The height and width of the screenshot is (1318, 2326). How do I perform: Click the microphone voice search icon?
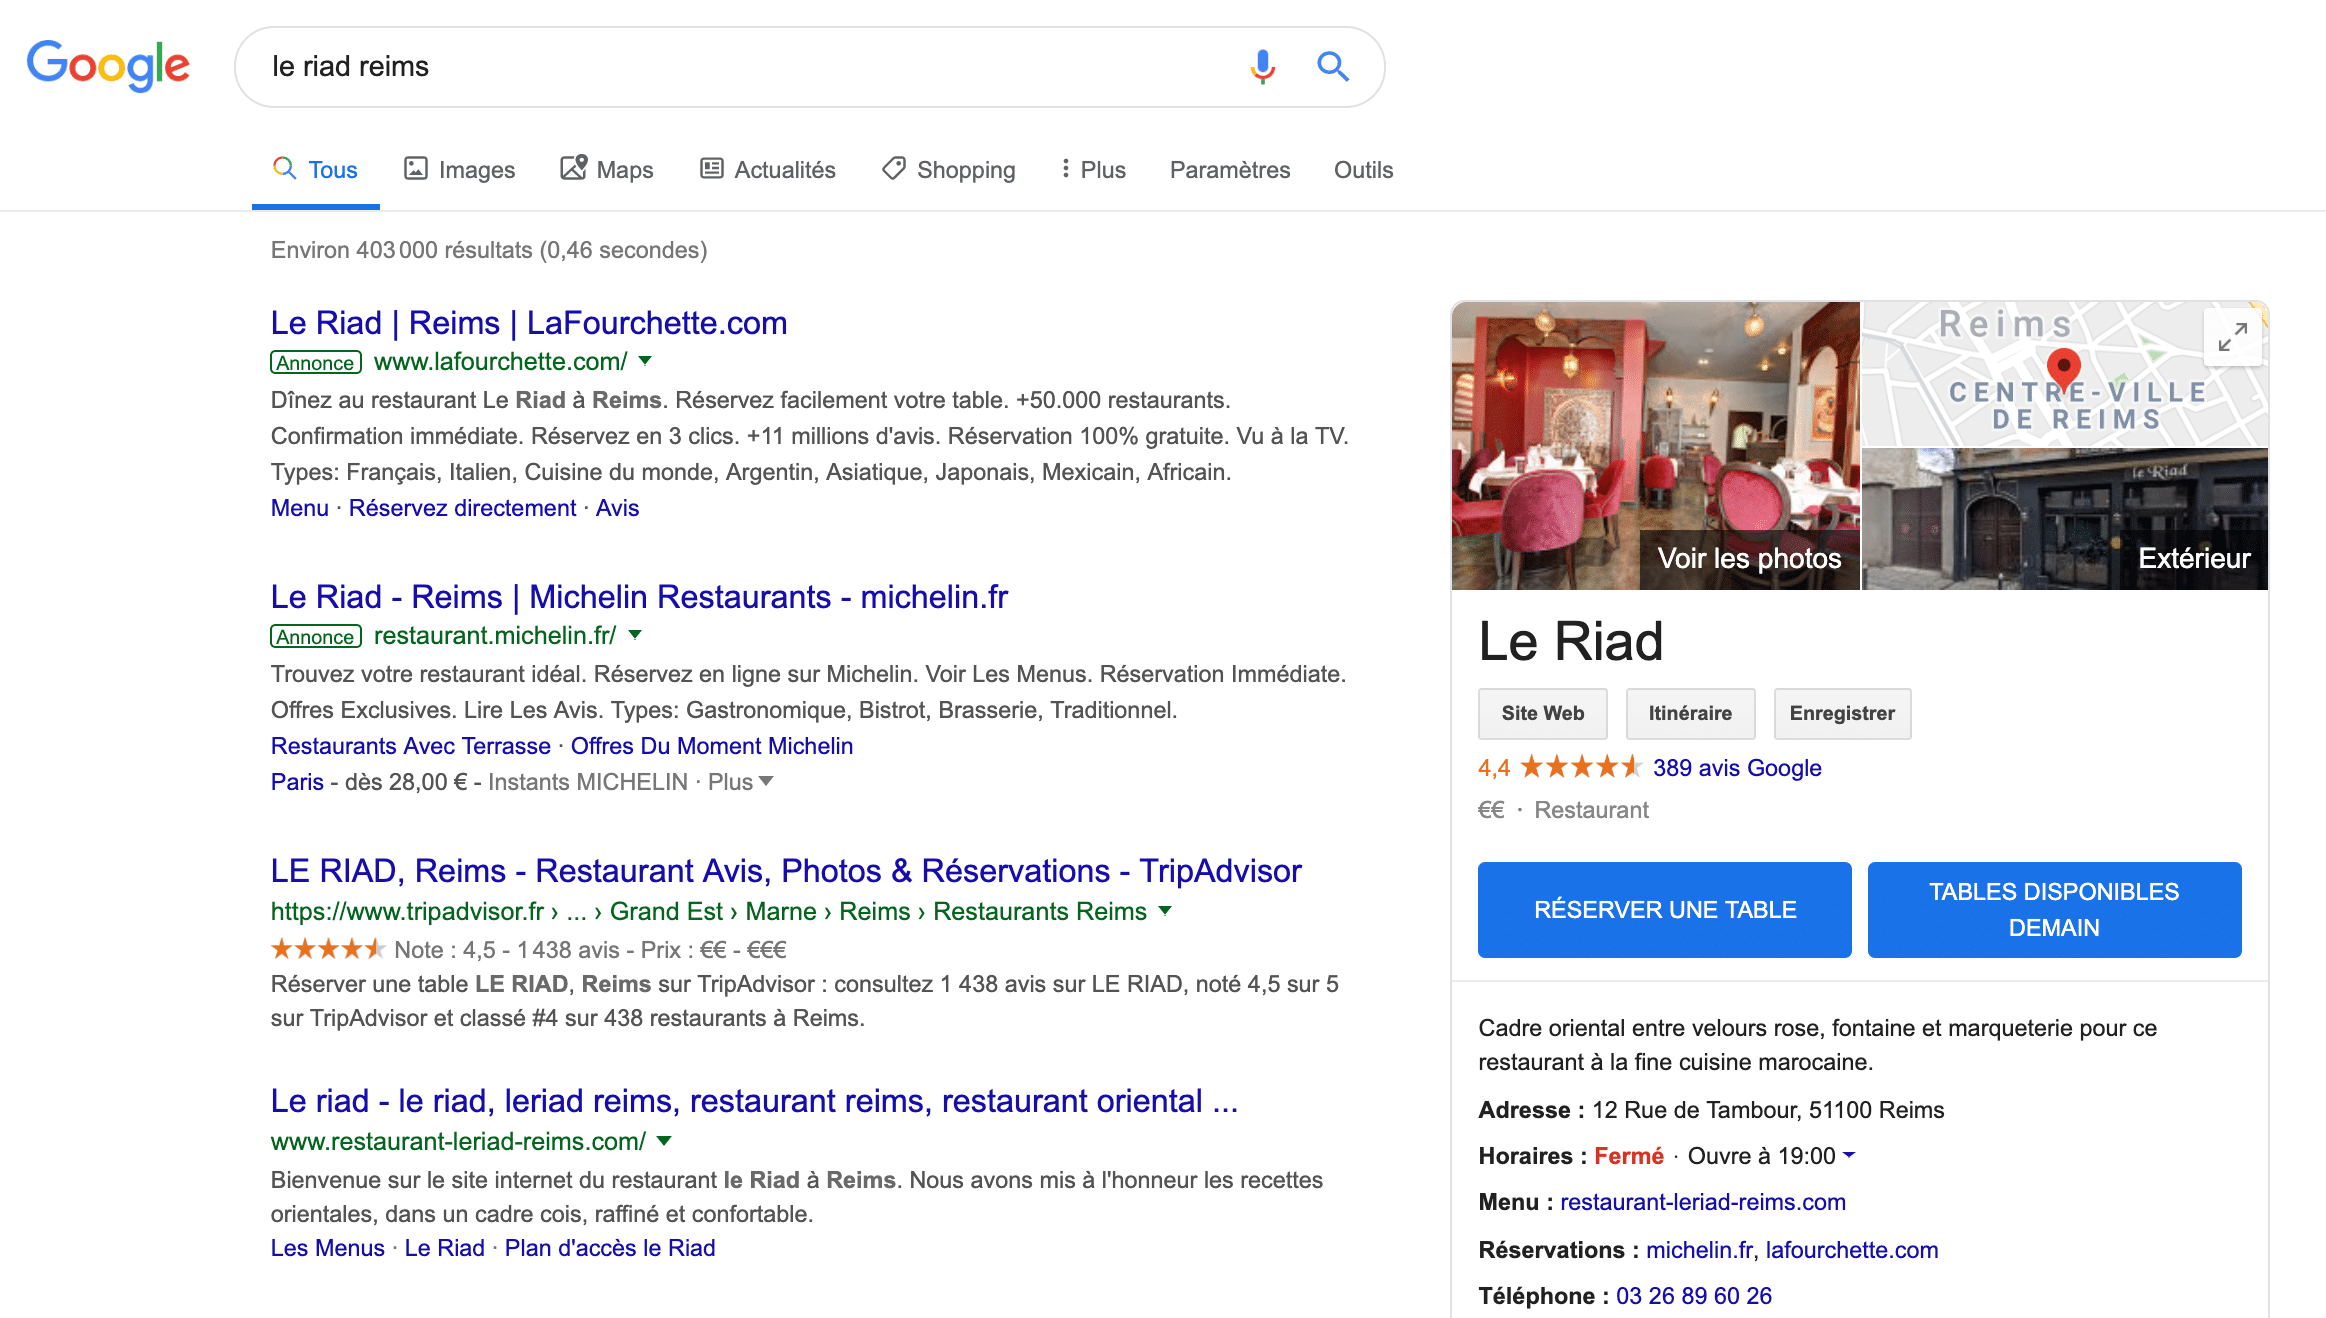tap(1262, 67)
